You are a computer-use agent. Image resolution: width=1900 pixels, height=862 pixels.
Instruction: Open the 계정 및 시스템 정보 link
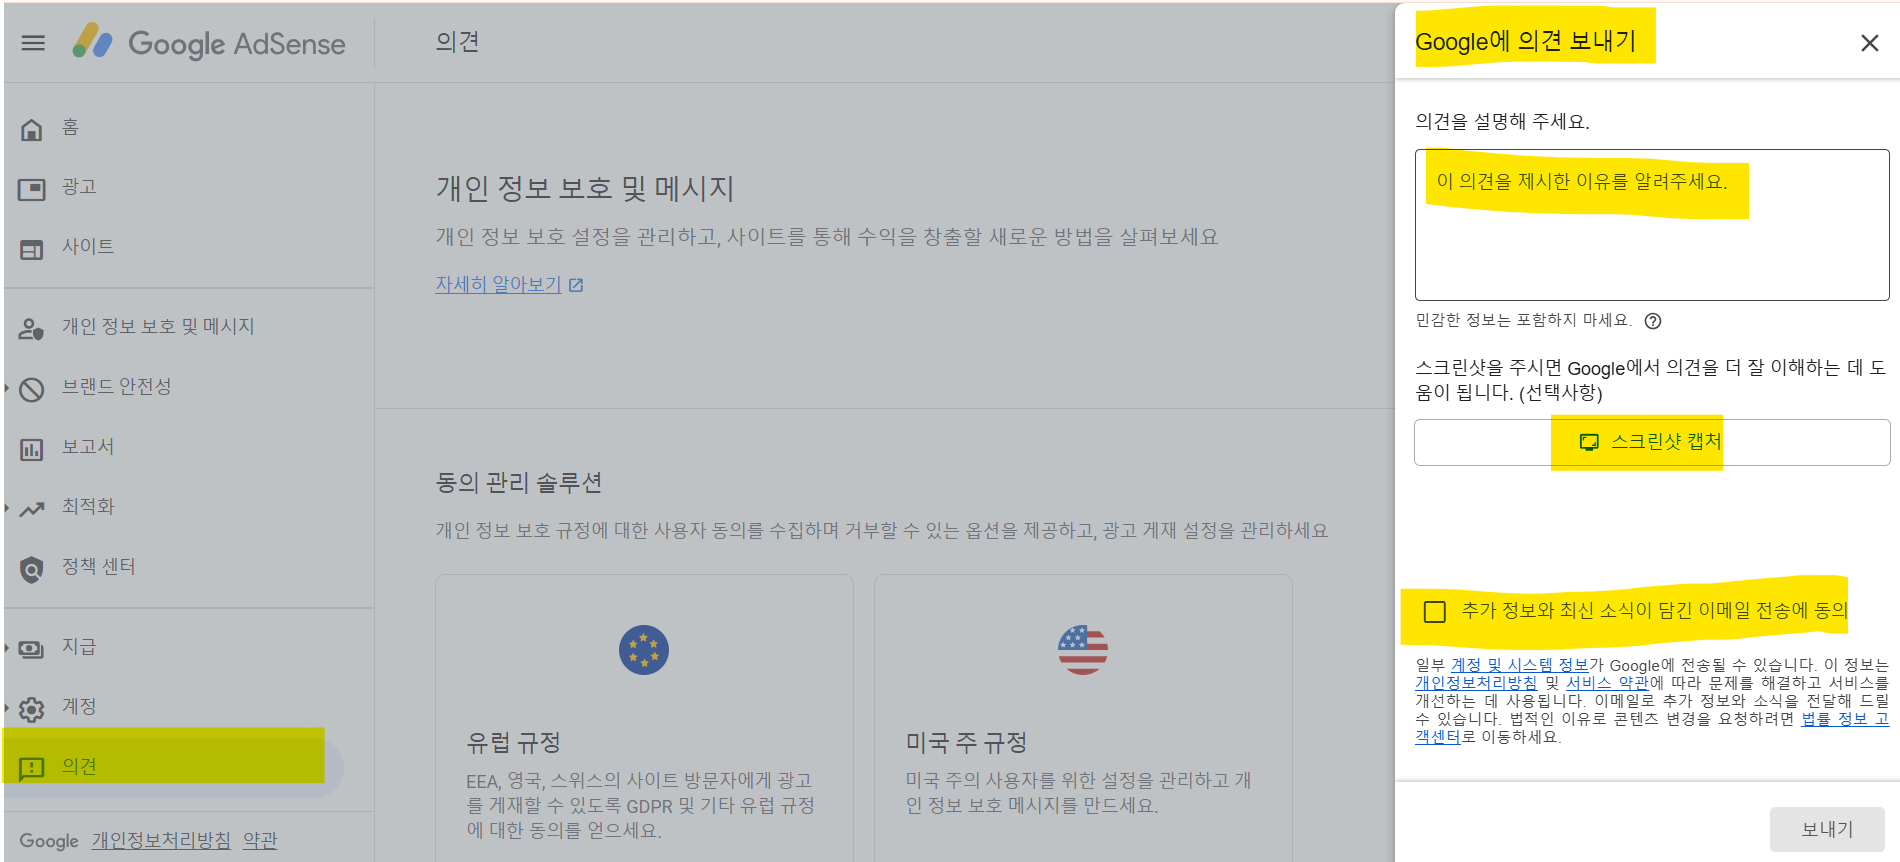tap(1519, 665)
